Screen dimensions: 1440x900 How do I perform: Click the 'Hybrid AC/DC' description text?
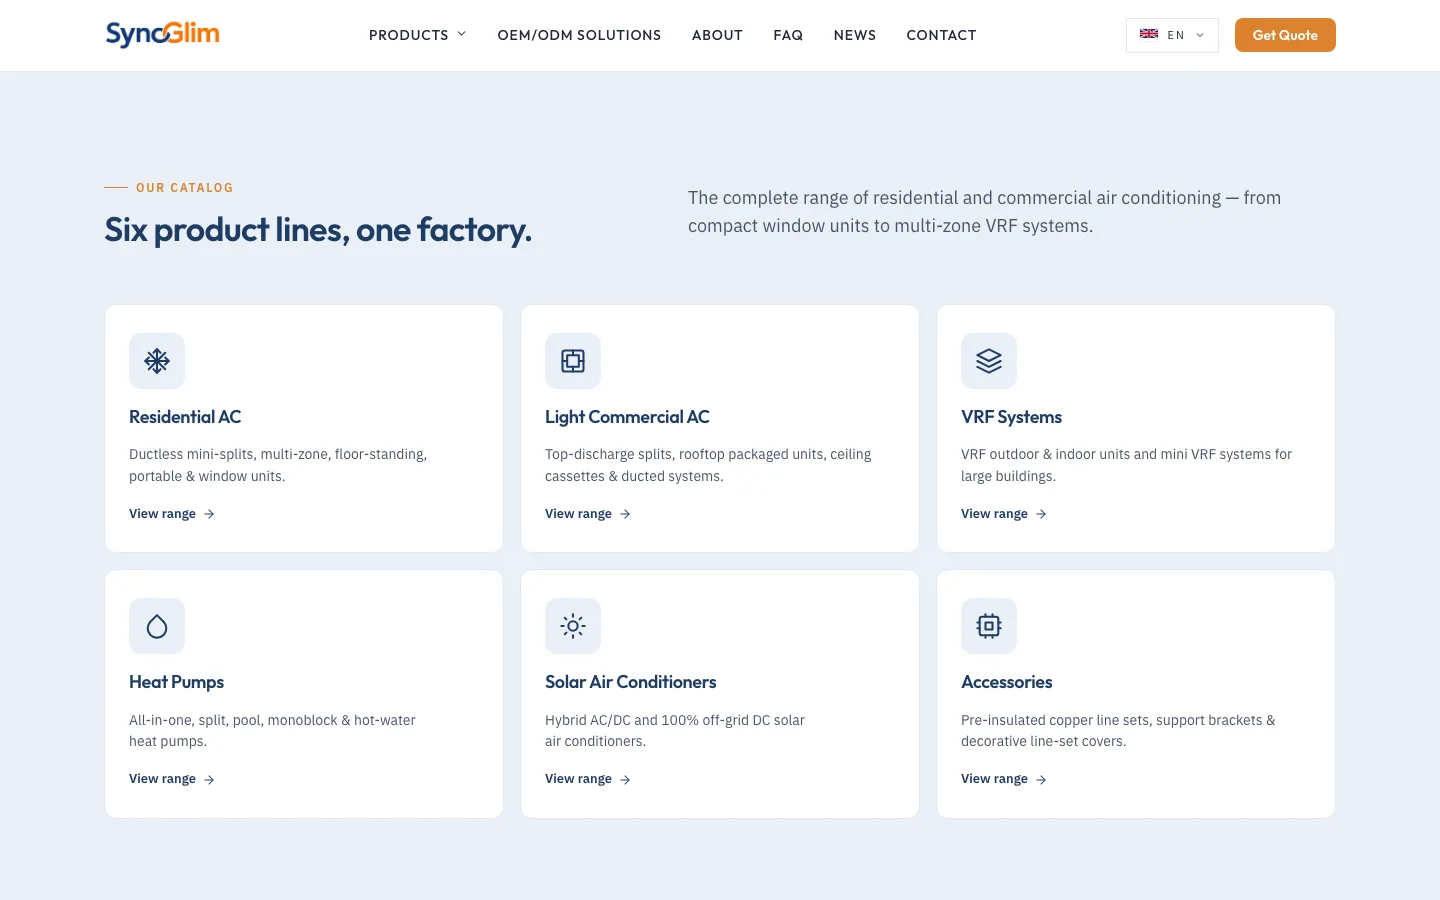(x=675, y=730)
